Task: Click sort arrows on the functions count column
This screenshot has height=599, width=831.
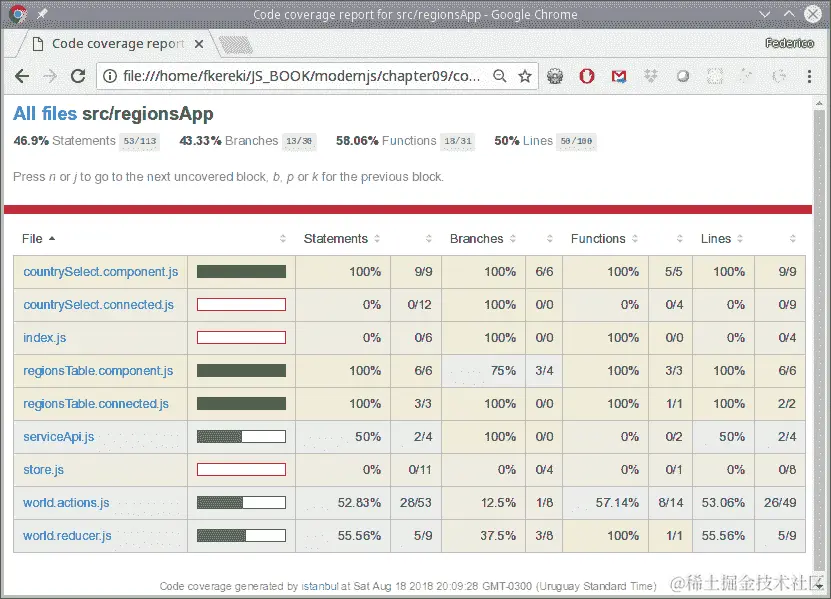Action: [x=679, y=239]
